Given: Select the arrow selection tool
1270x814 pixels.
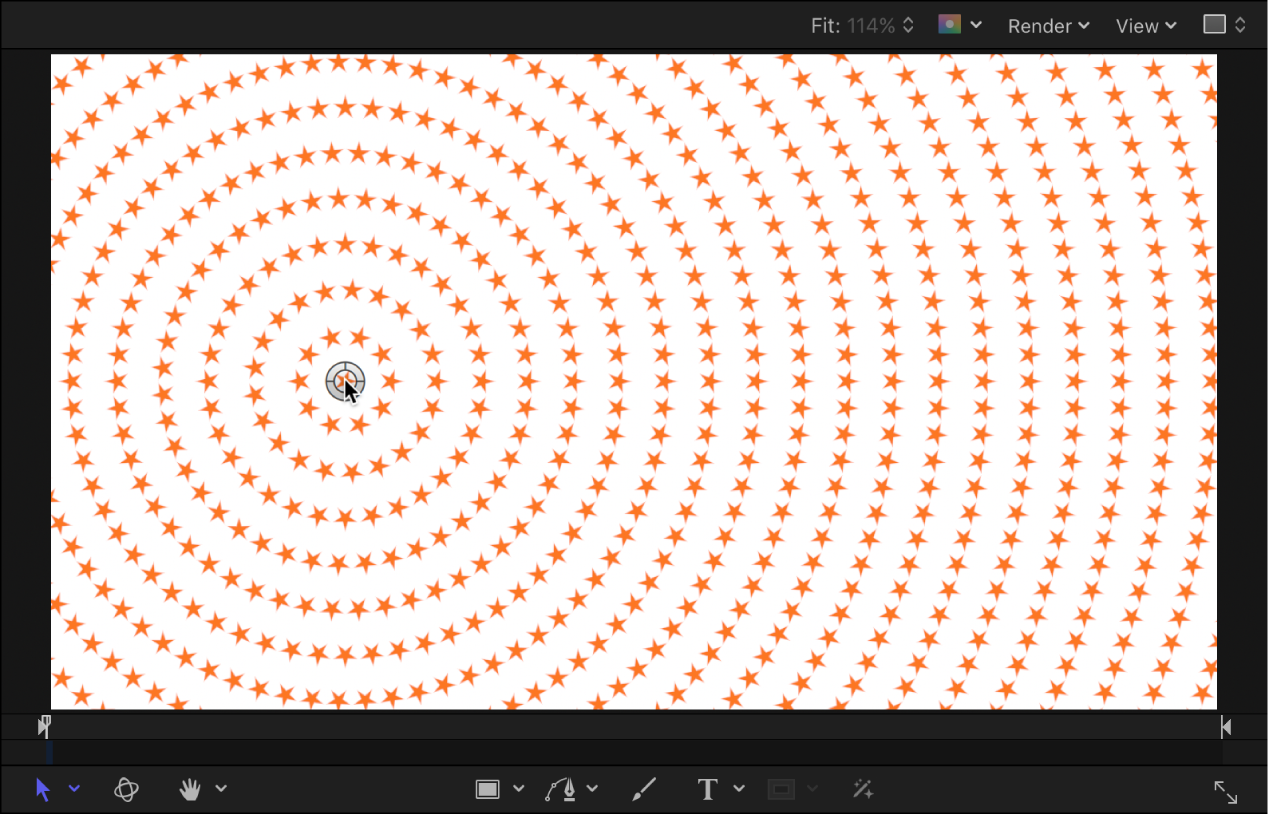Looking at the screenshot, I should click(42, 789).
